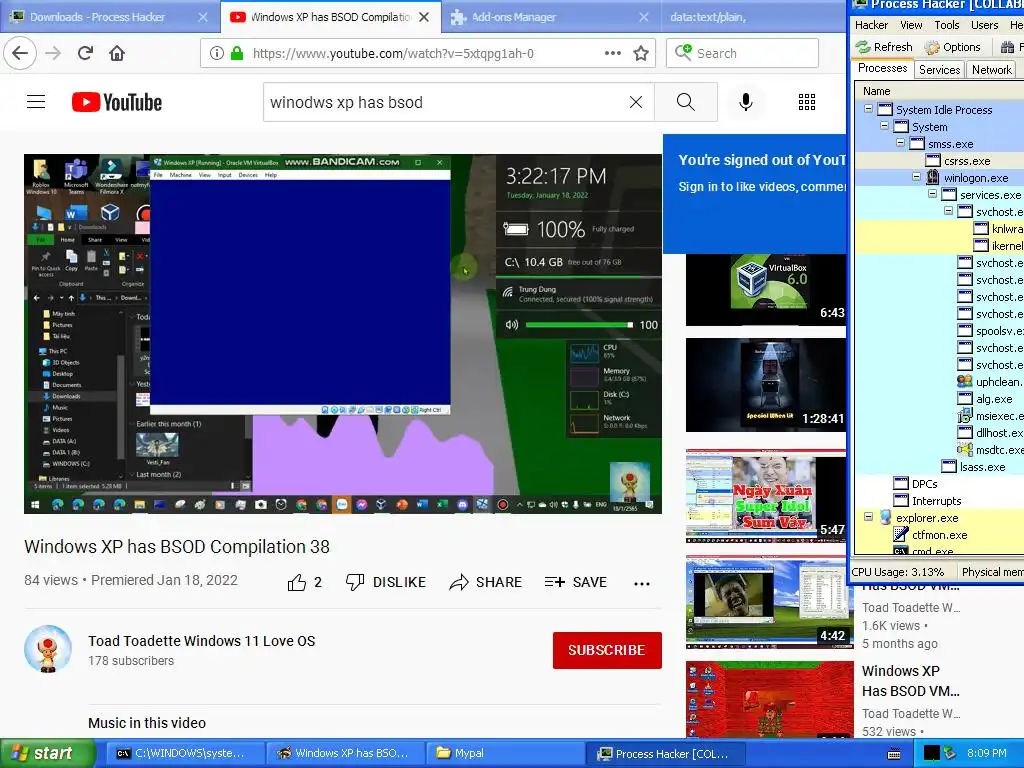Select the Services tab
The height and width of the screenshot is (768, 1024).
(939, 70)
